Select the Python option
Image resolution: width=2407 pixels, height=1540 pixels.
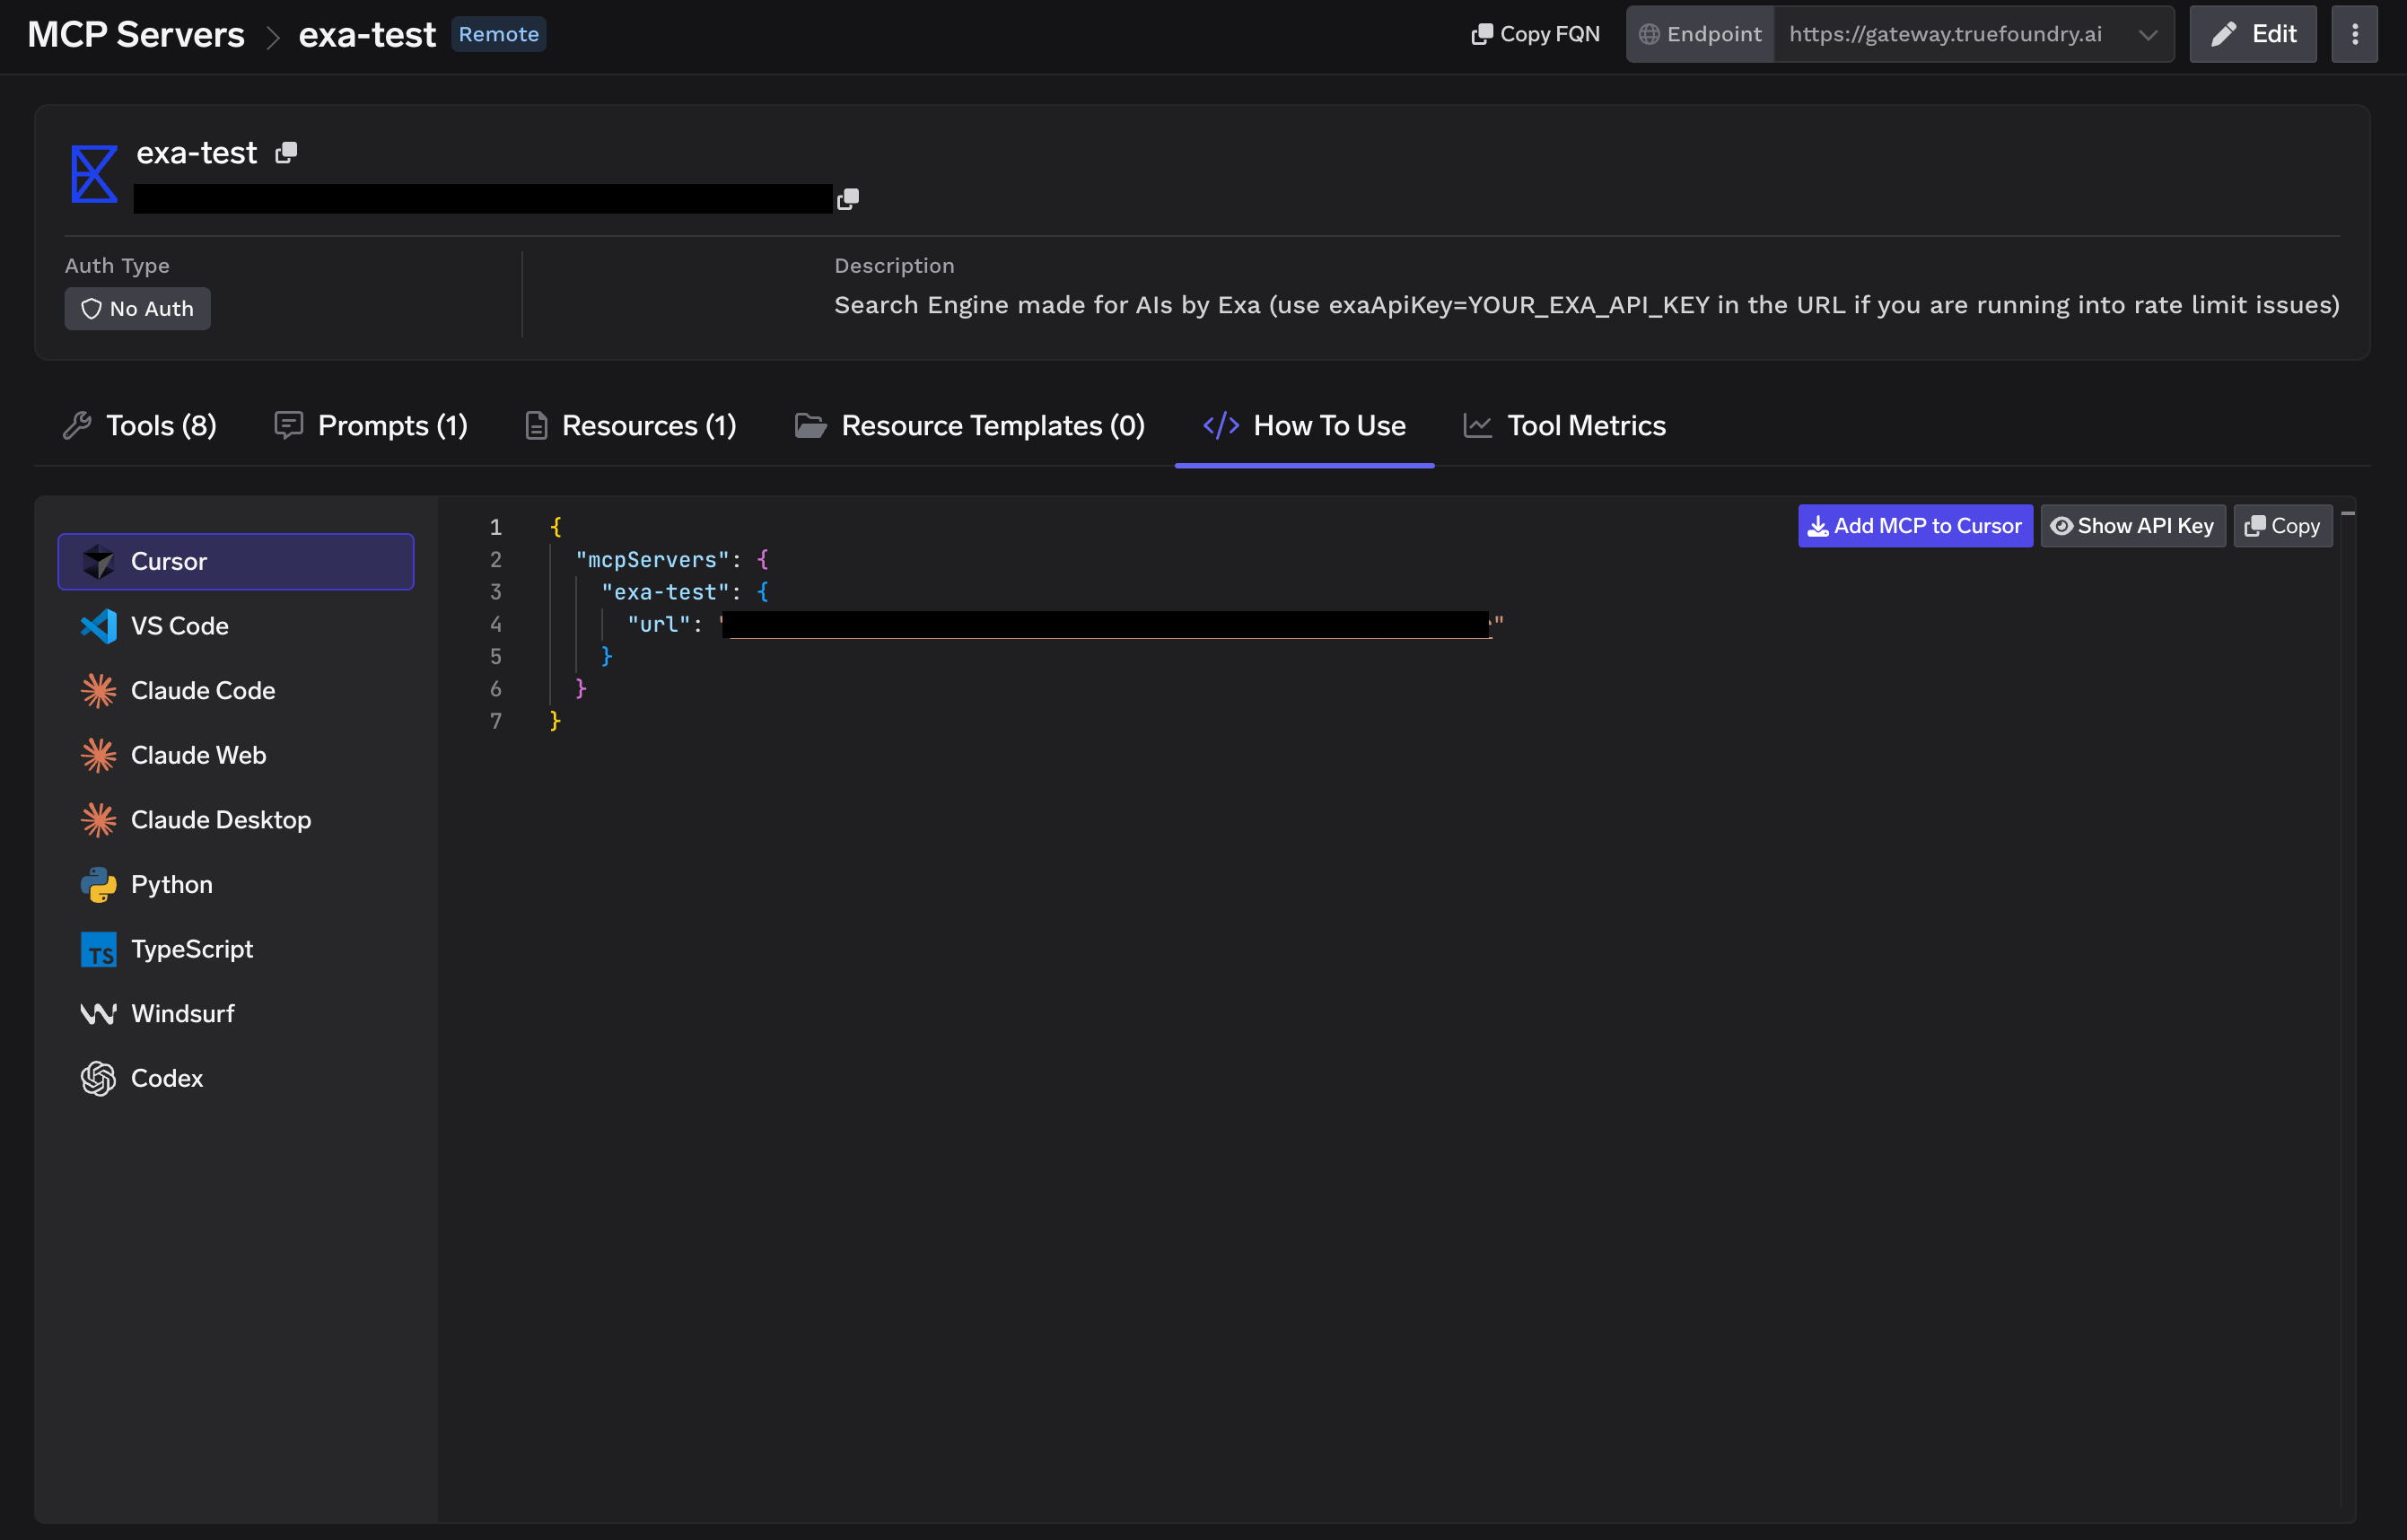tap(236, 885)
